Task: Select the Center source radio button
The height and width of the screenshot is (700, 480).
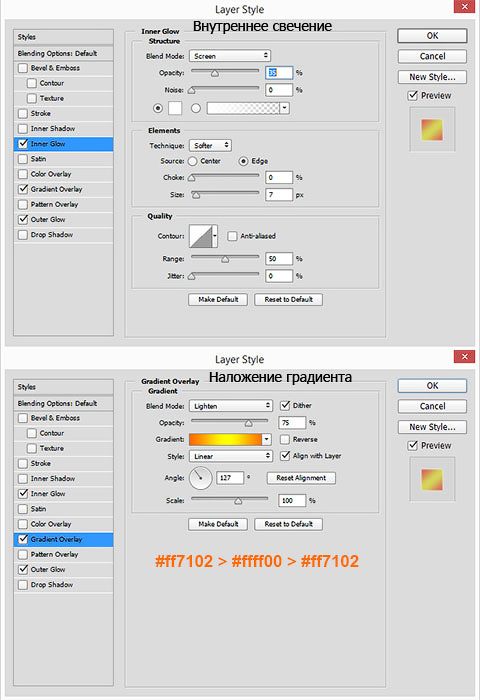Action: [192, 161]
